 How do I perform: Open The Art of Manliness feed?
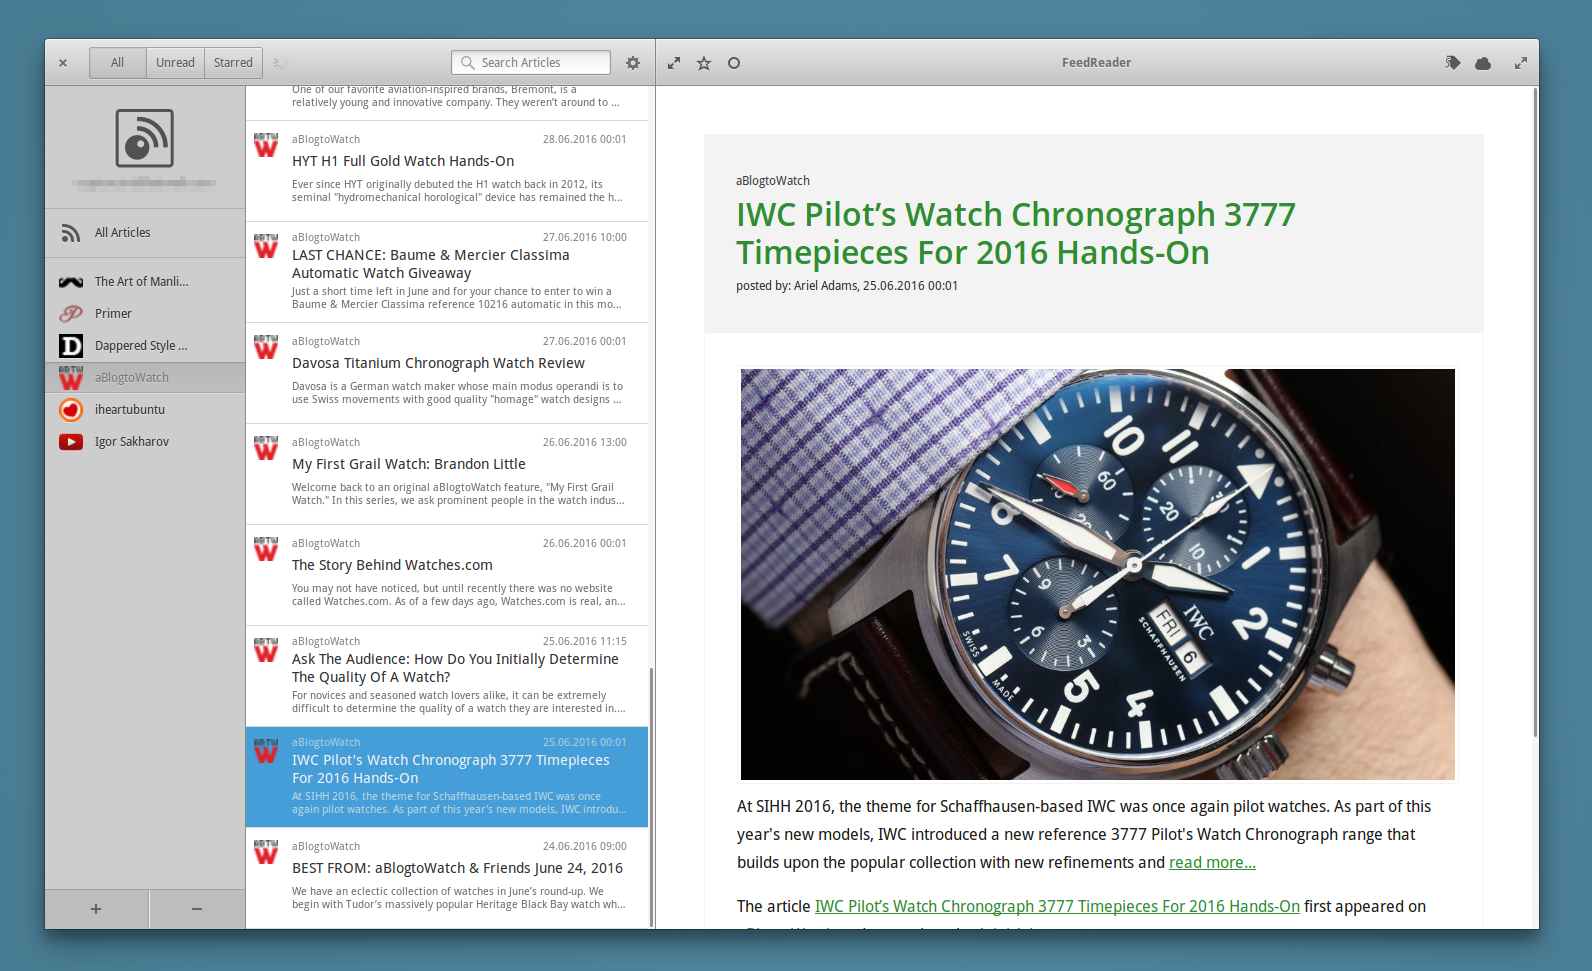tap(145, 281)
